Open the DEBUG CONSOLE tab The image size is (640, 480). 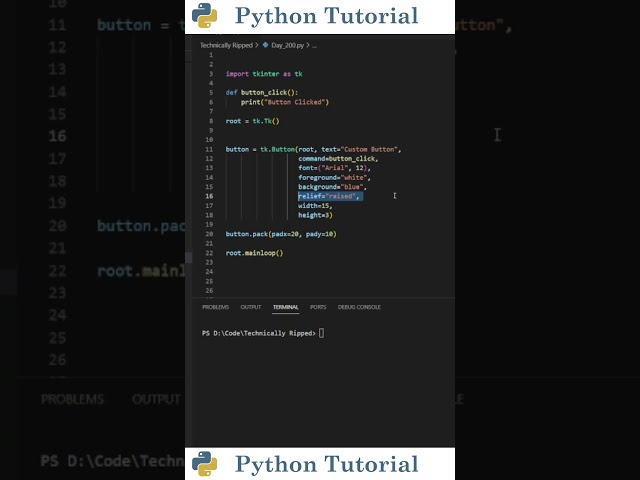tap(359, 307)
